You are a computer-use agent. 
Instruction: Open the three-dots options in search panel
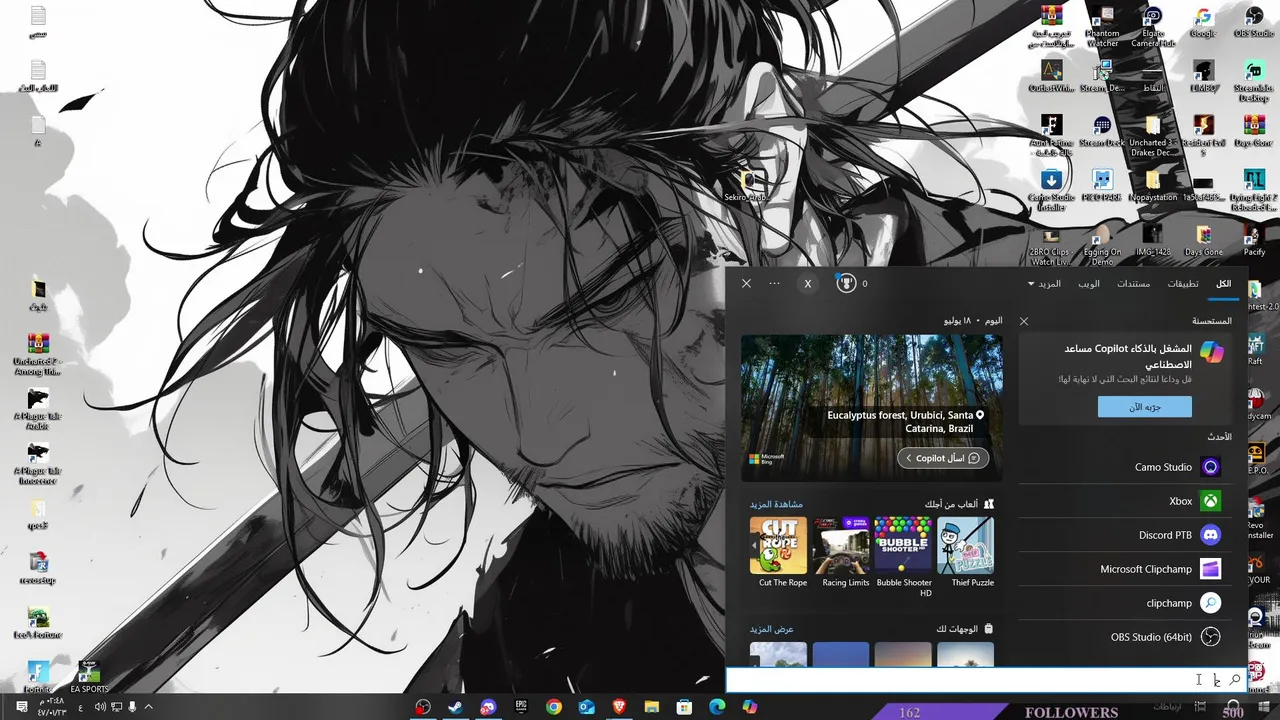775,284
